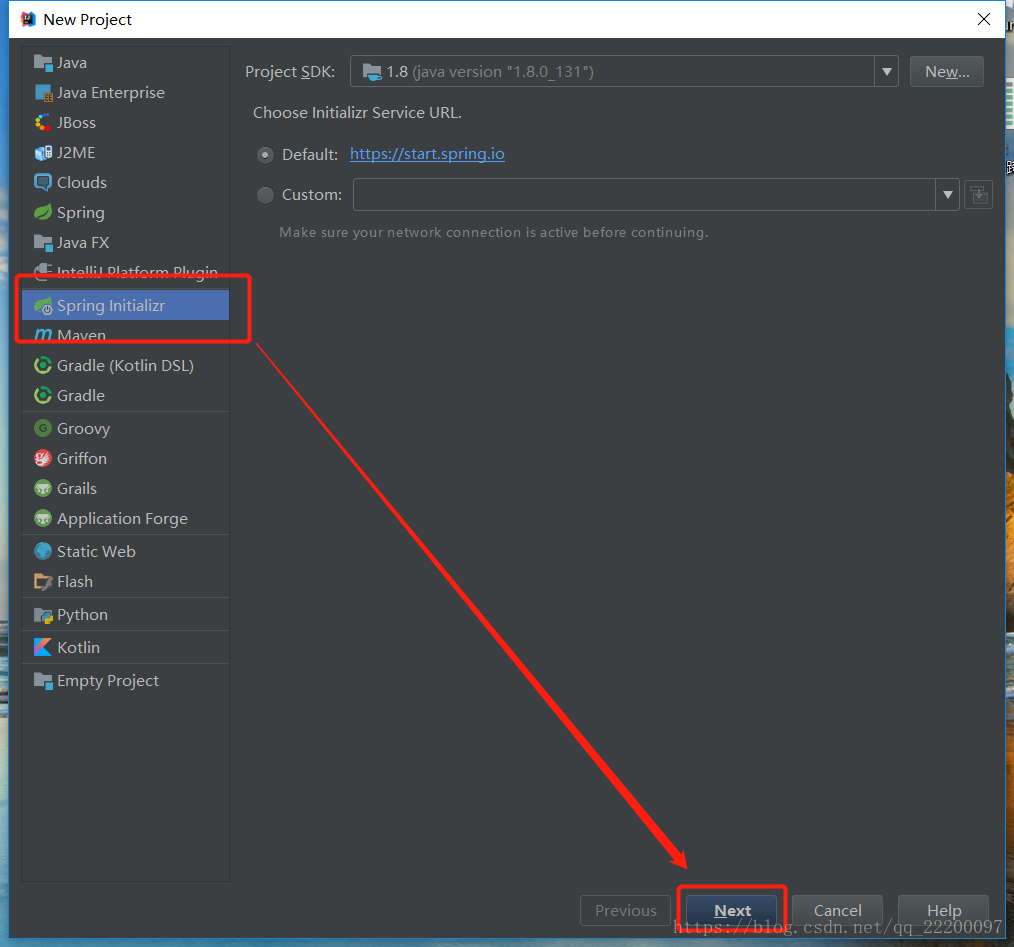Click the custom URL history icon button
1014x947 pixels.
coord(978,195)
